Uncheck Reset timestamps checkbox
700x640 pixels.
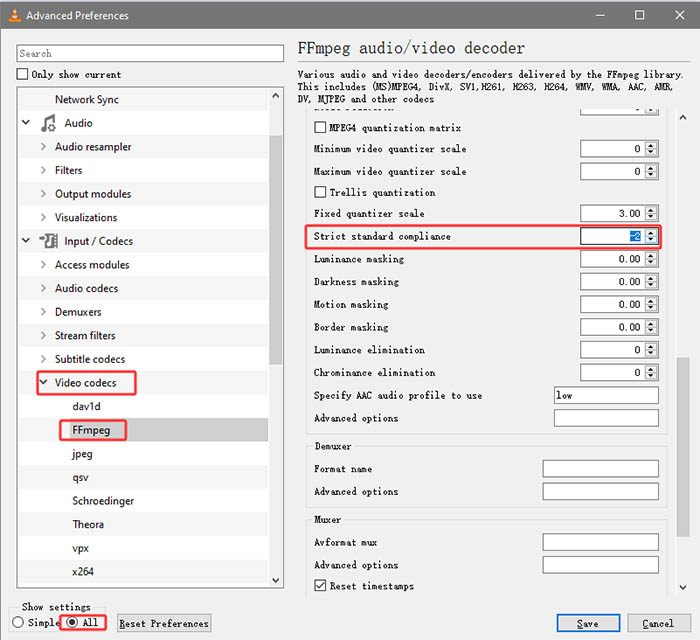pyautogui.click(x=321, y=586)
